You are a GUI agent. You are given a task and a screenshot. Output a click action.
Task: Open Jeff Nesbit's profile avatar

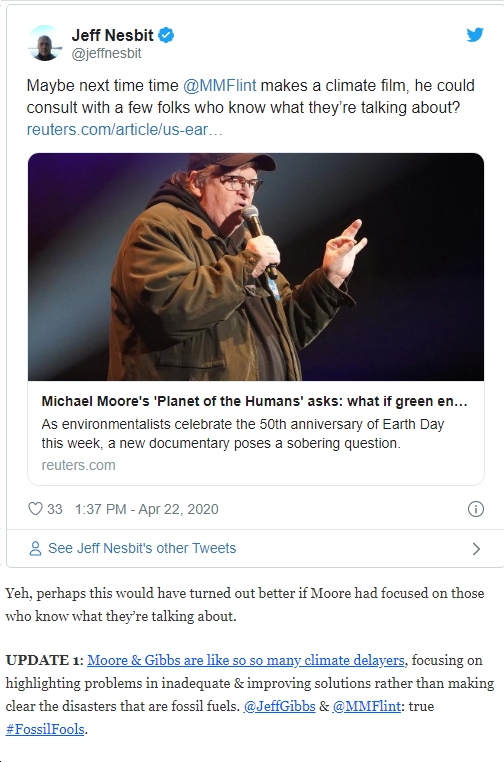click(45, 43)
